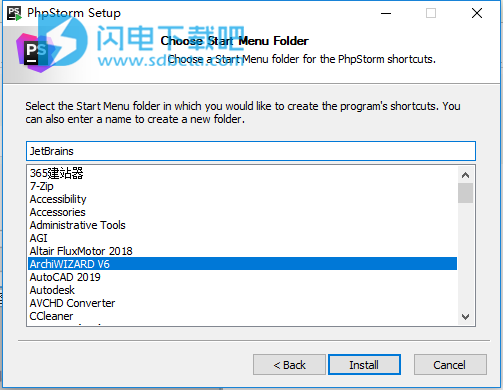This screenshot has height=390, width=503.
Task: Pick the AGI folder
Action: point(242,238)
